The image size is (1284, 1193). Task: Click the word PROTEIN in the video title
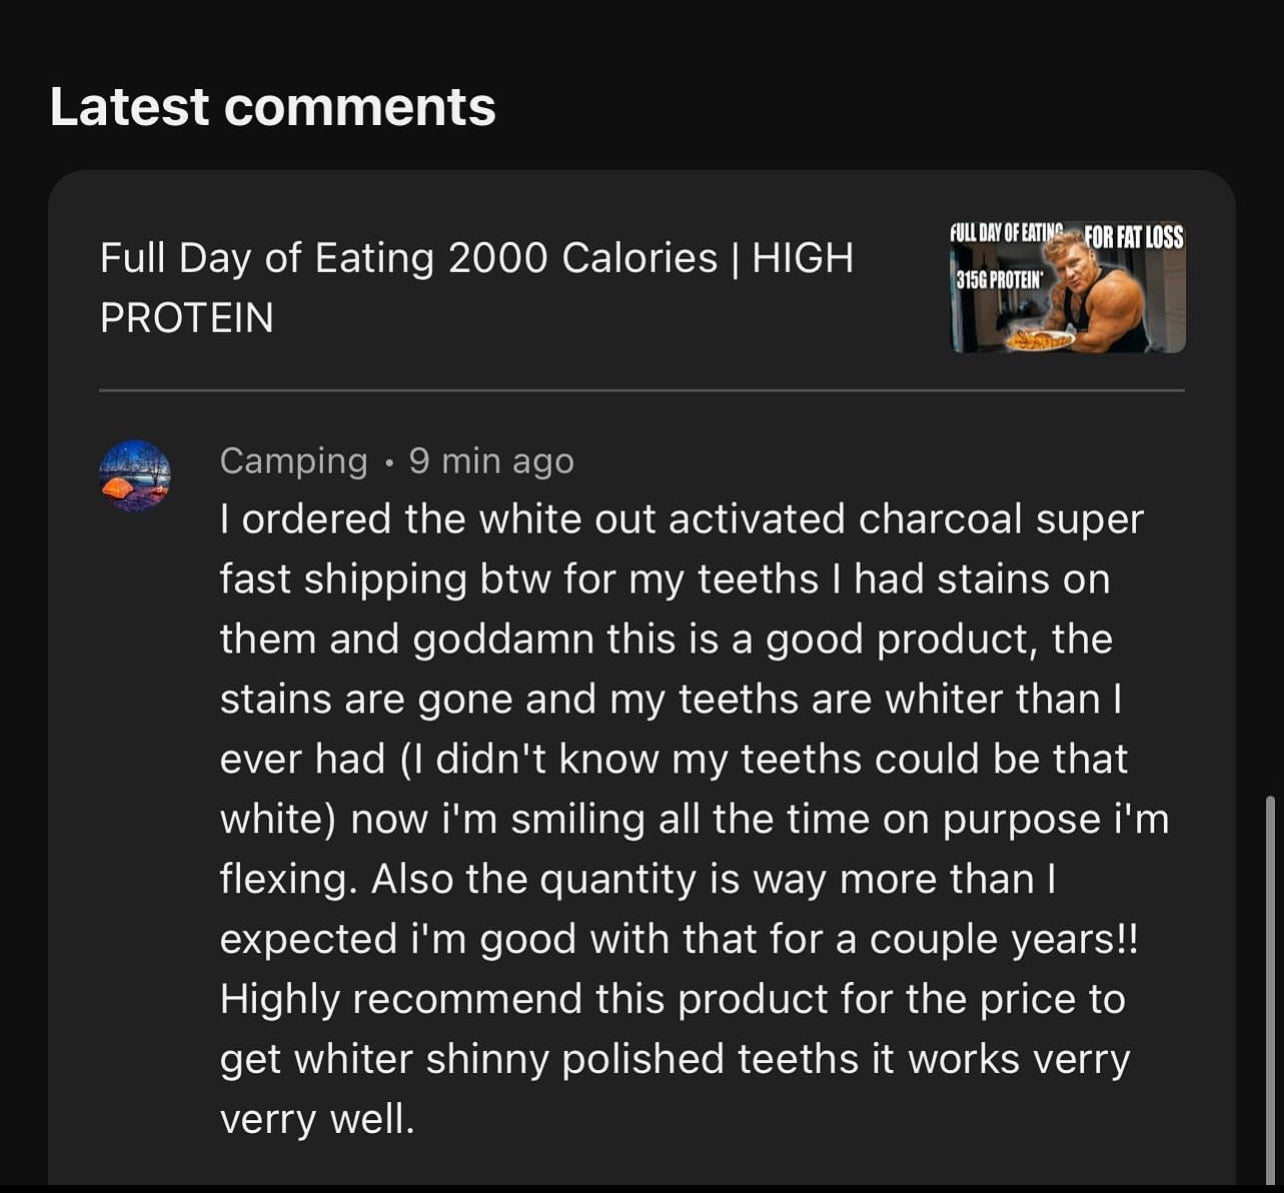(187, 318)
